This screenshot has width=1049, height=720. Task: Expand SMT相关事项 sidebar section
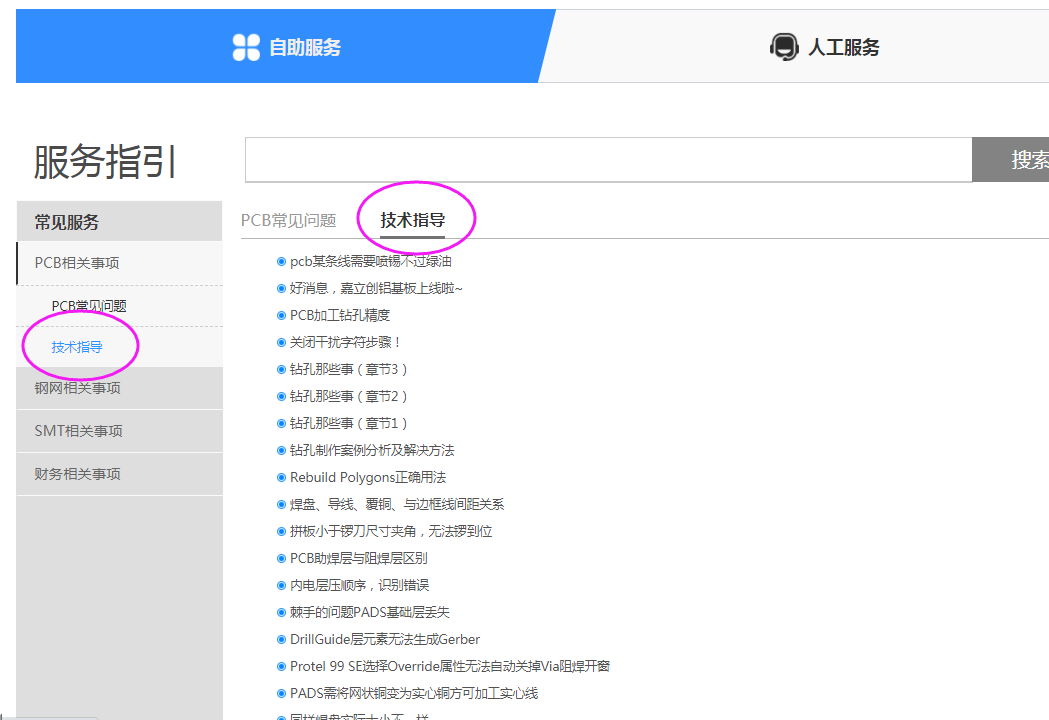[x=78, y=431]
